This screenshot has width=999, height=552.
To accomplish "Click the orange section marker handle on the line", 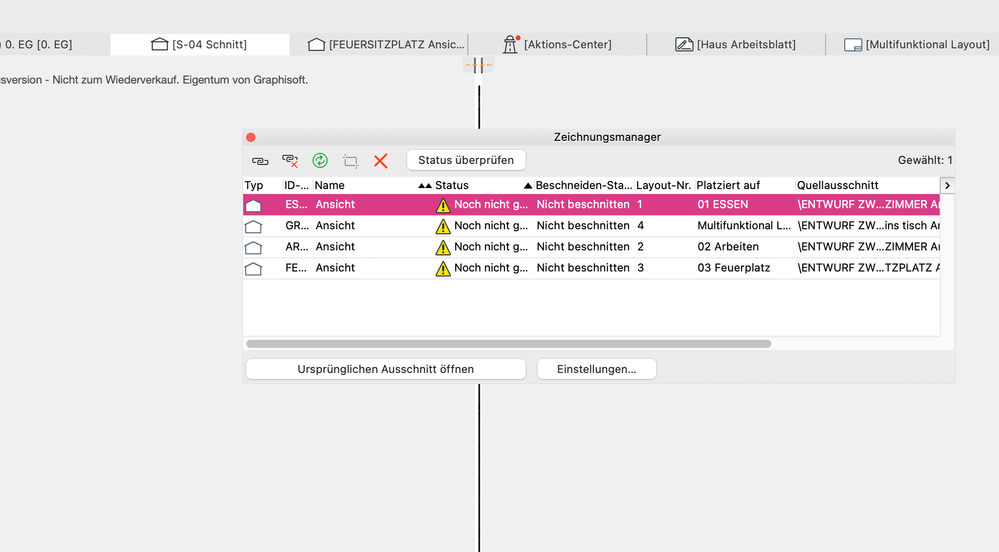I will (478, 65).
